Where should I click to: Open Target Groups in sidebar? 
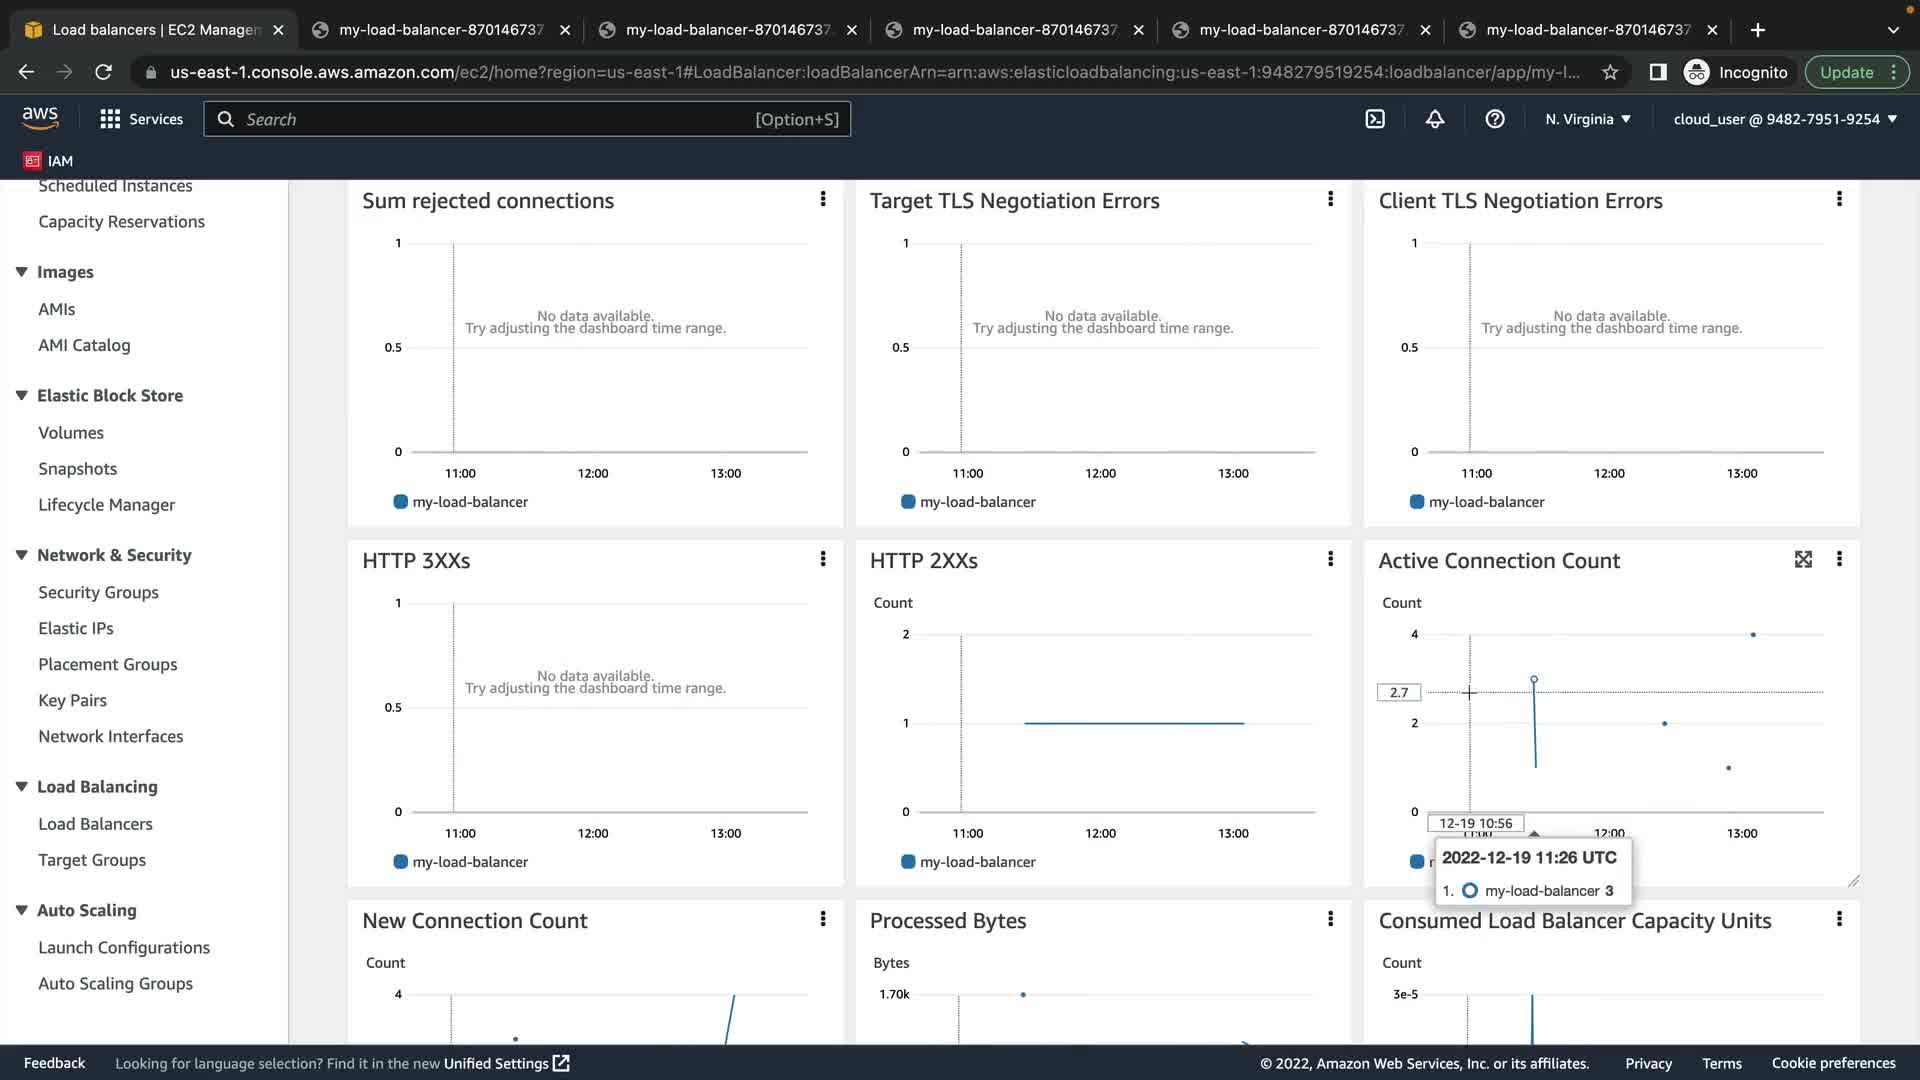[92, 860]
